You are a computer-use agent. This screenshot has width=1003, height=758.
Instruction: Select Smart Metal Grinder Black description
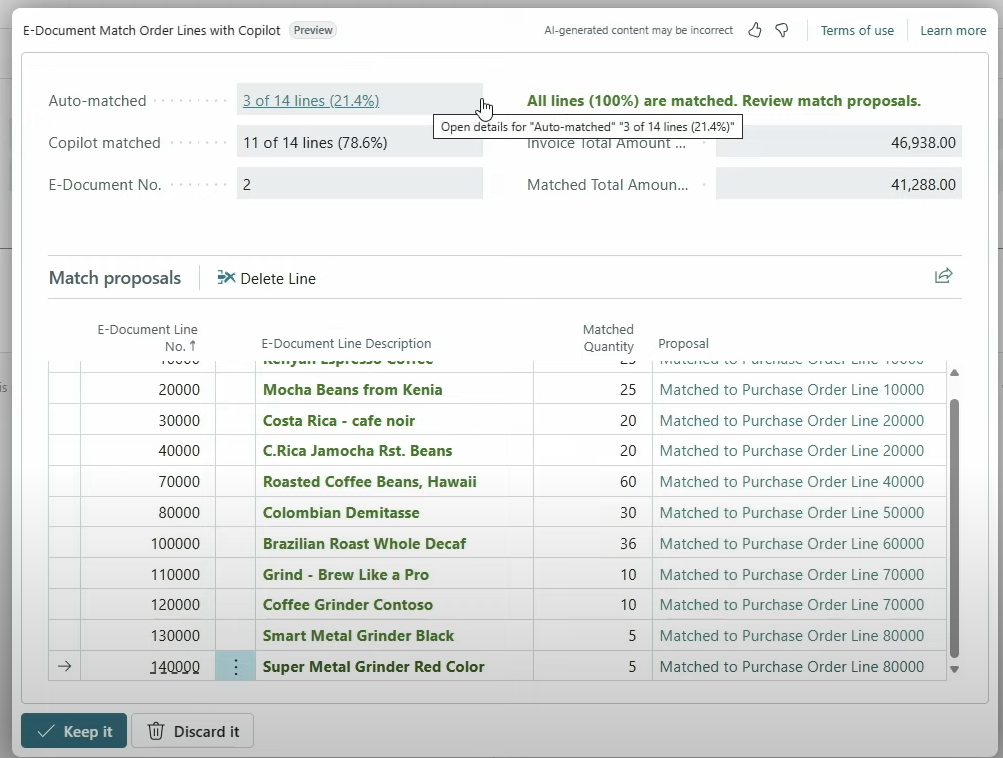click(358, 636)
